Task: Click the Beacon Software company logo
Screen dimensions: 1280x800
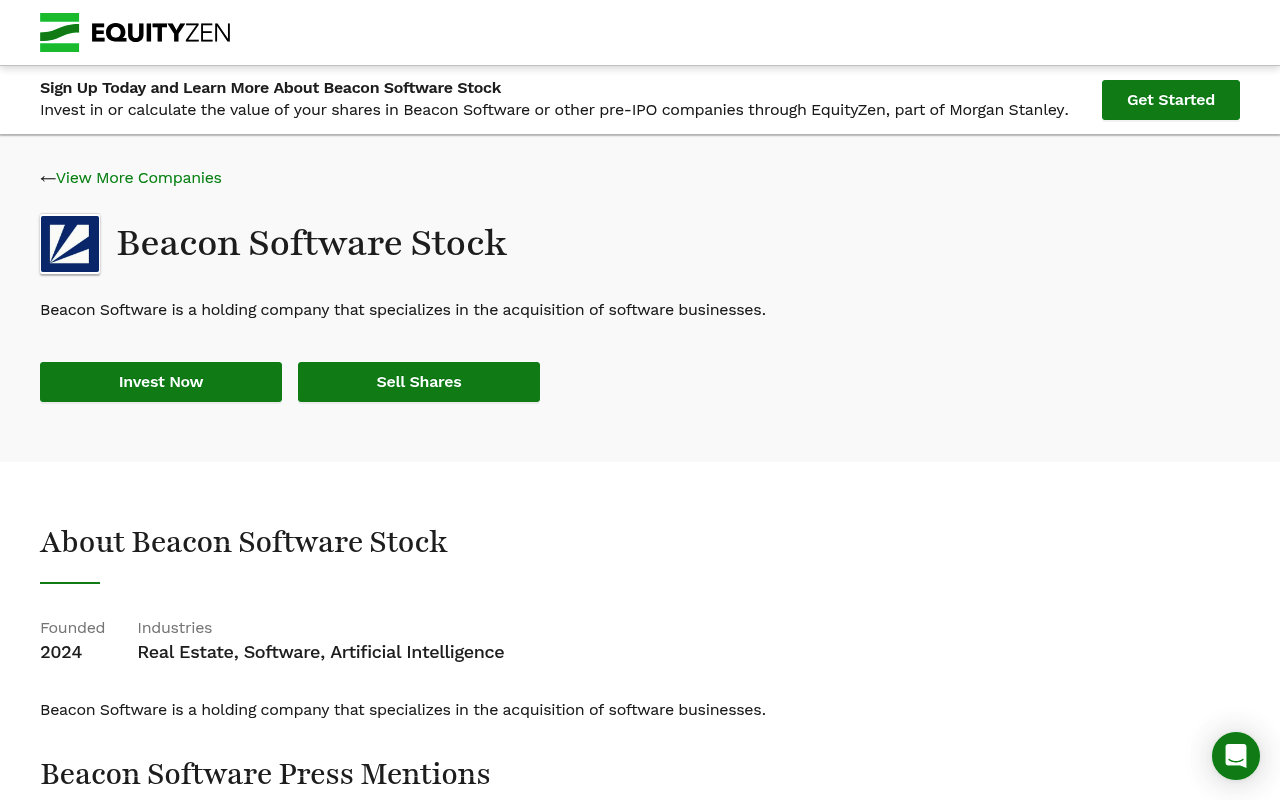Action: (x=70, y=244)
